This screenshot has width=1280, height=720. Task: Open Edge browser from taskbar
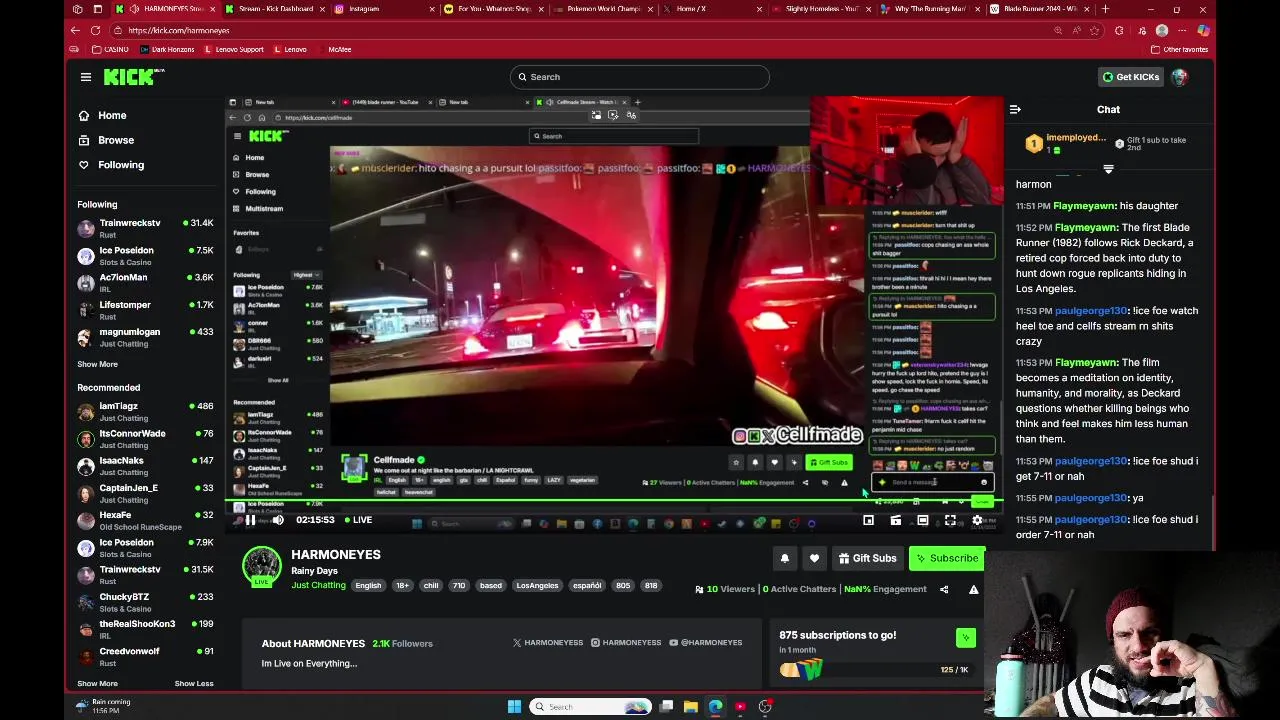[x=716, y=707]
